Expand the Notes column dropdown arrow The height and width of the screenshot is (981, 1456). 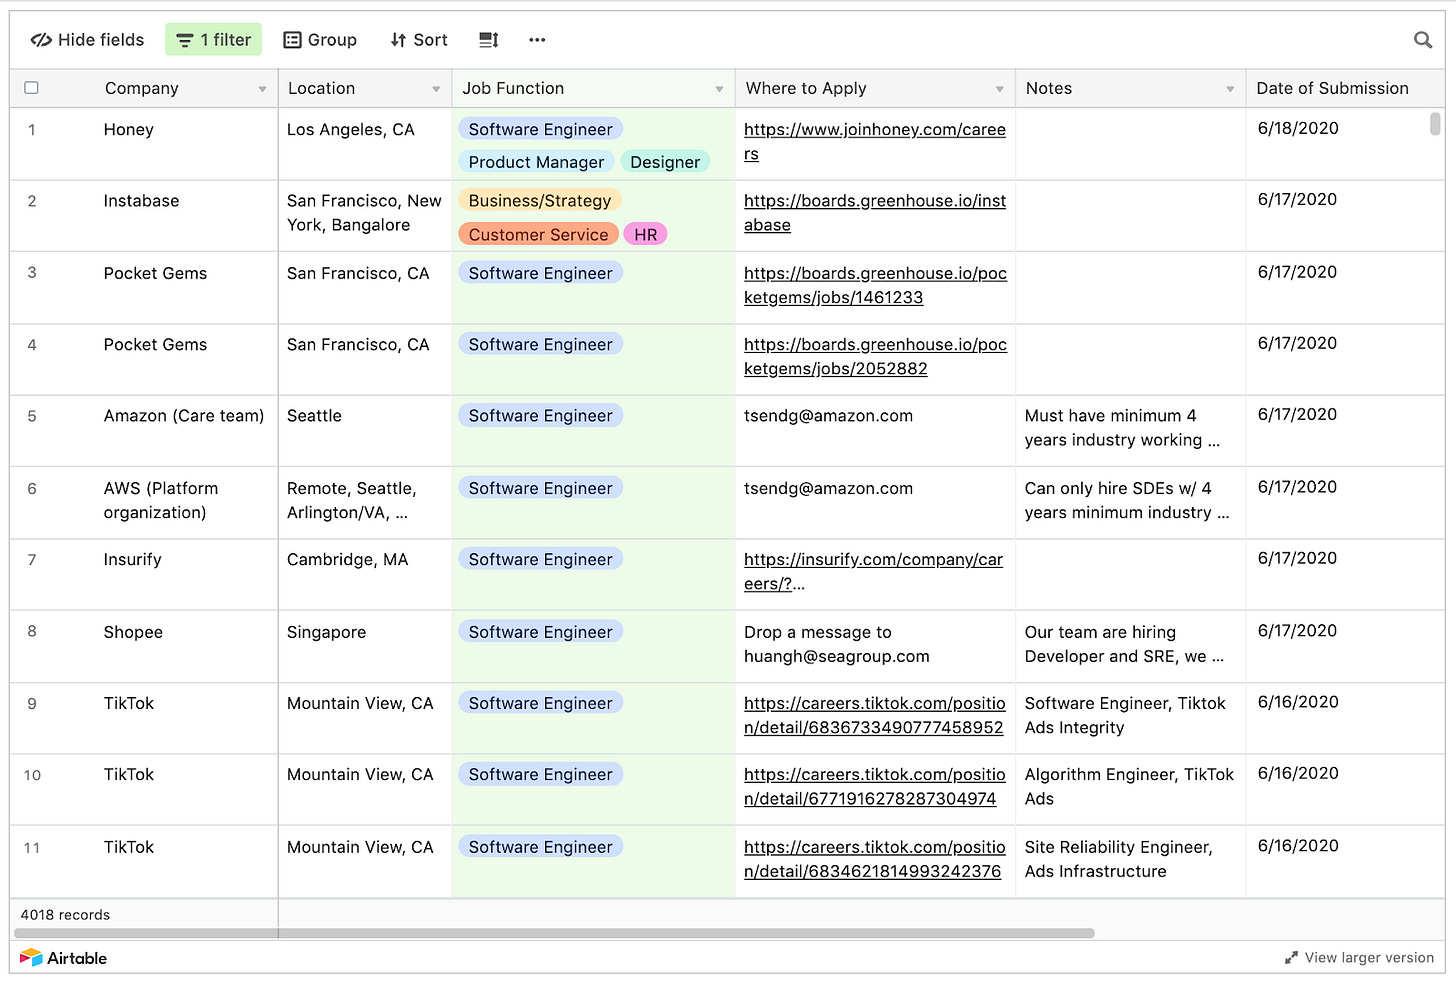click(x=1230, y=89)
